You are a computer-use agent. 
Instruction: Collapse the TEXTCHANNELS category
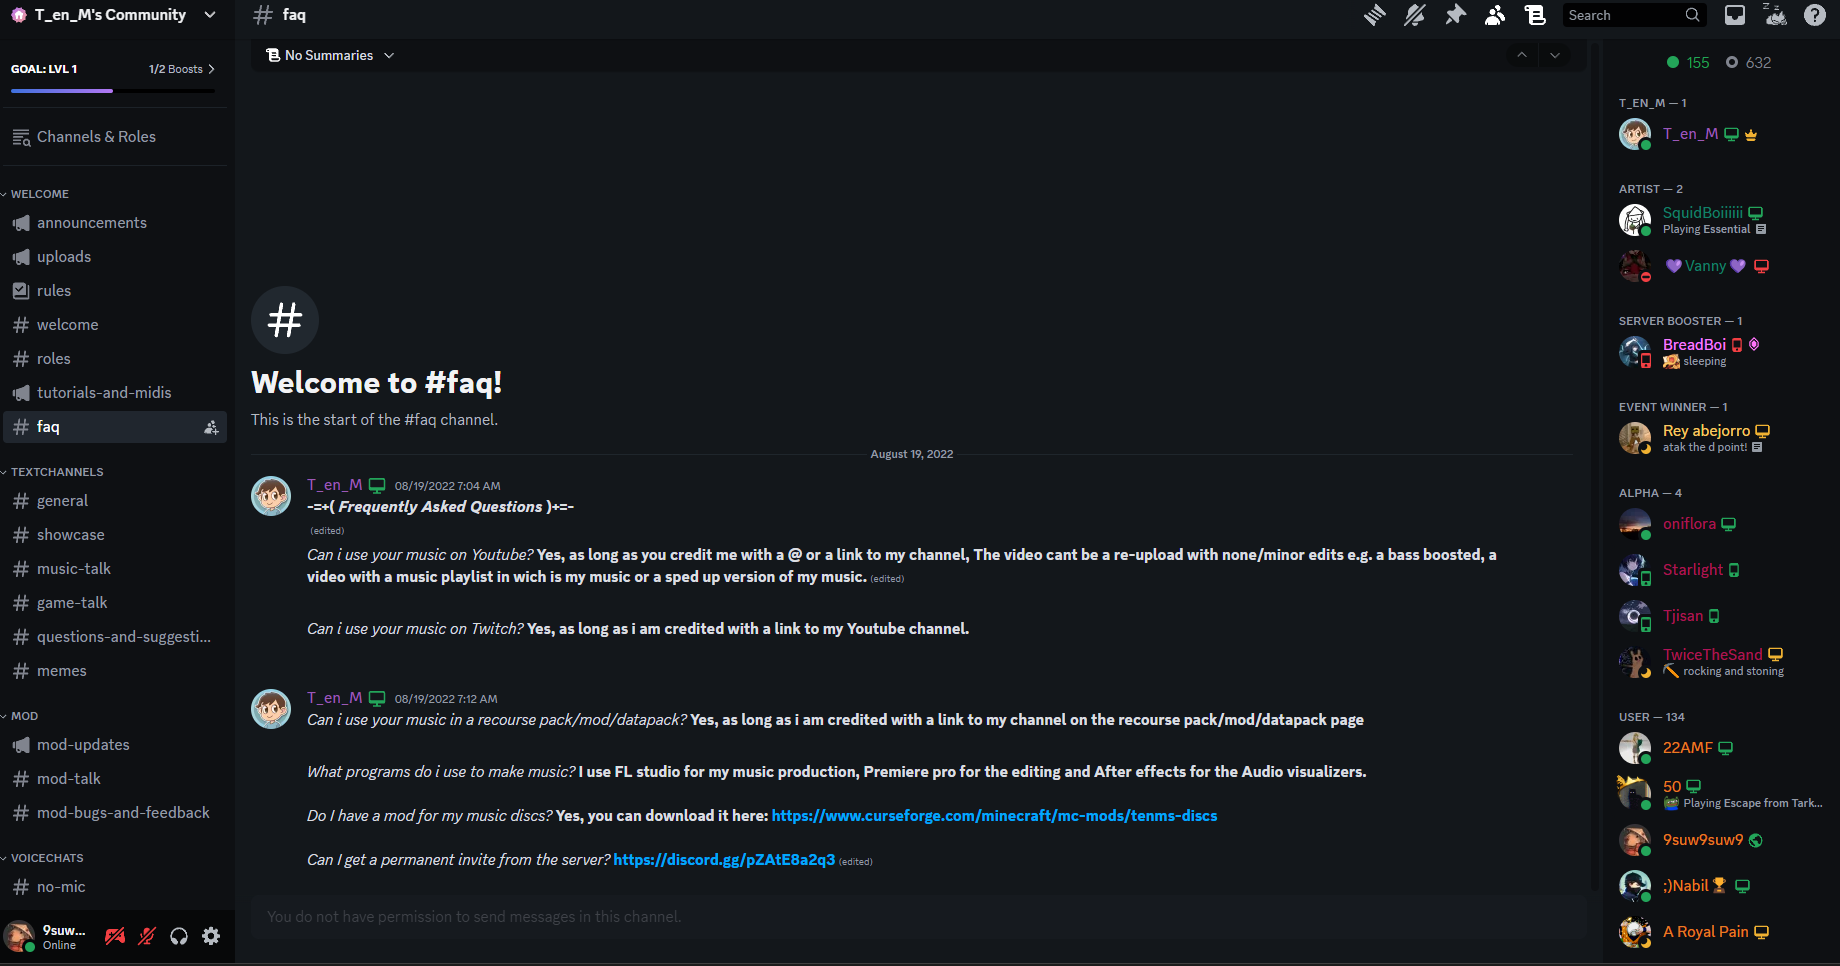click(54, 472)
